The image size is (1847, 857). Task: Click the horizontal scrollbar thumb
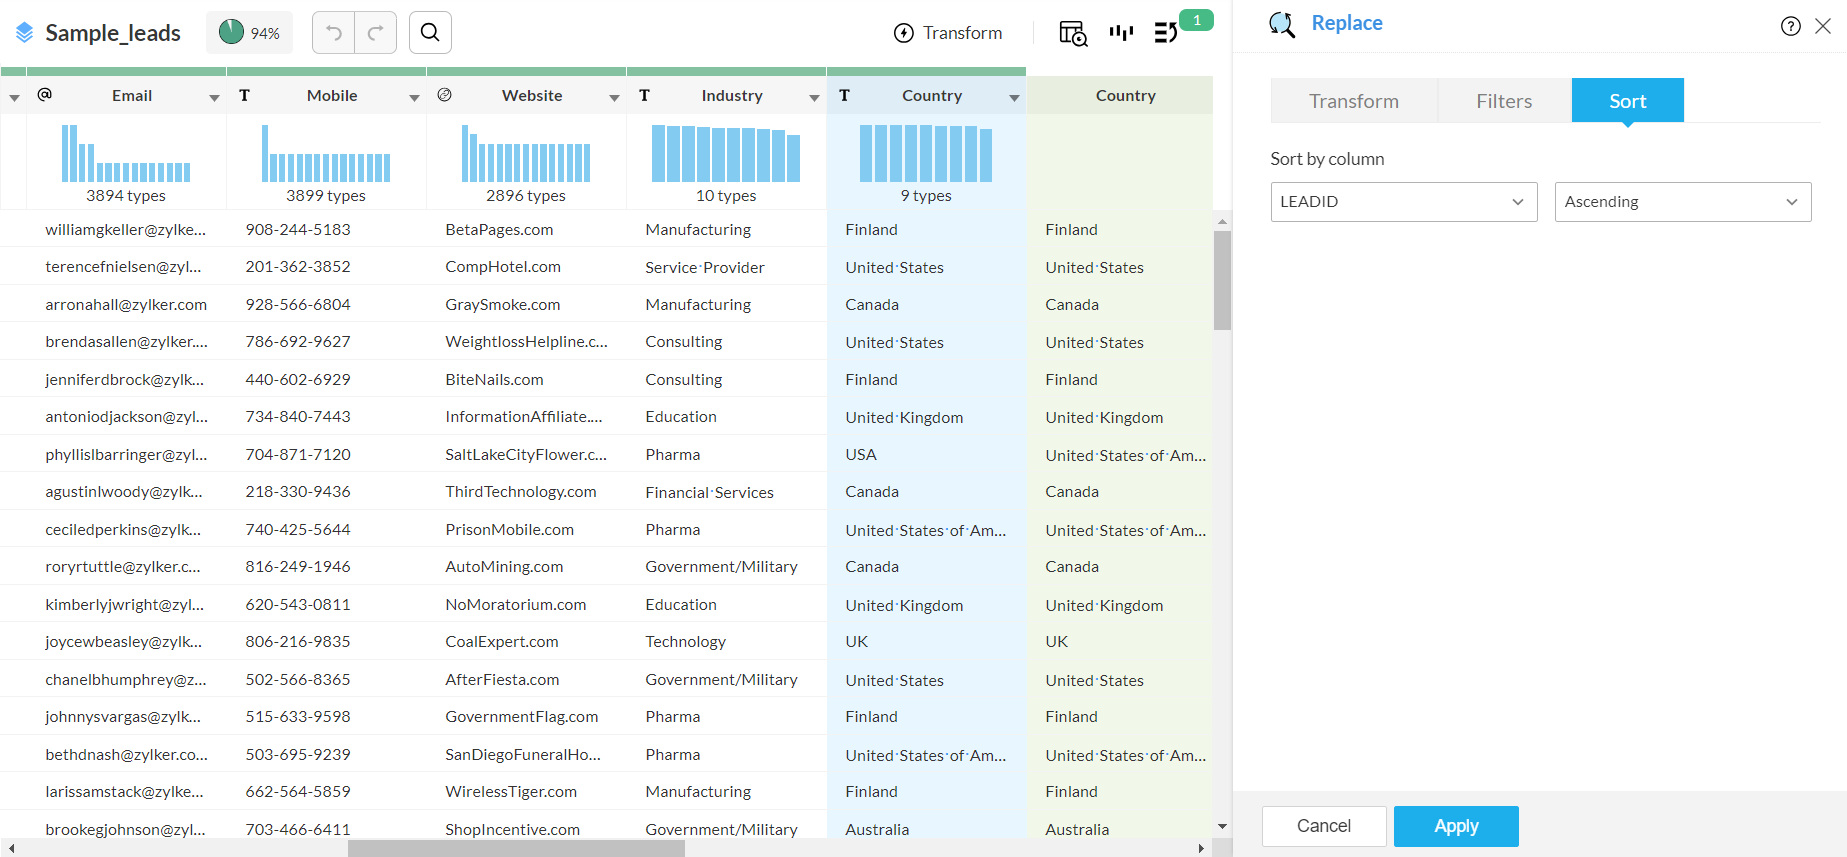(516, 849)
